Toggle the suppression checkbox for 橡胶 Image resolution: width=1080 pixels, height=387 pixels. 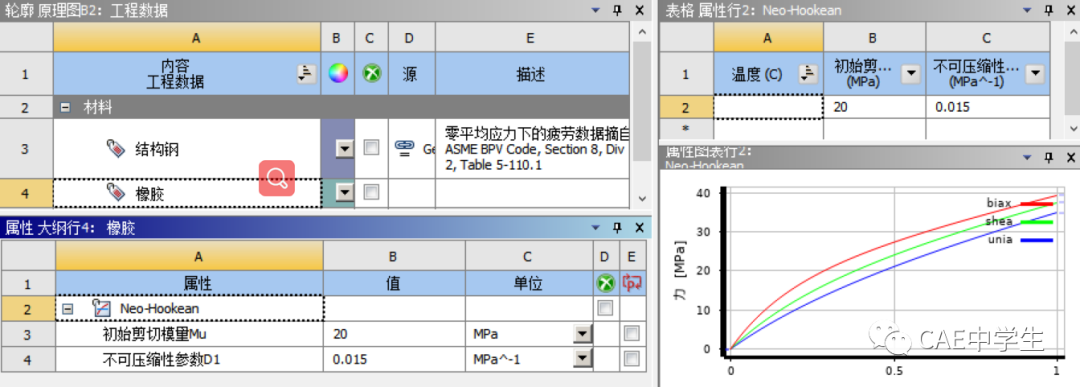click(371, 193)
